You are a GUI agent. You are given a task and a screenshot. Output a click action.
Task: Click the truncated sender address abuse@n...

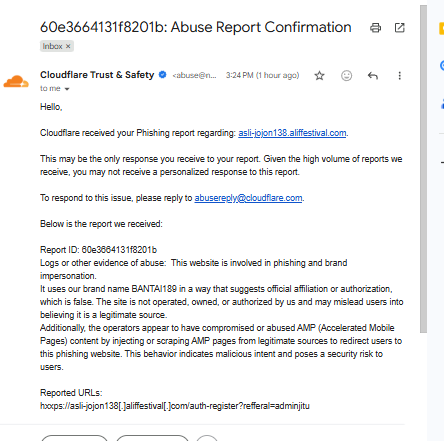(x=194, y=75)
